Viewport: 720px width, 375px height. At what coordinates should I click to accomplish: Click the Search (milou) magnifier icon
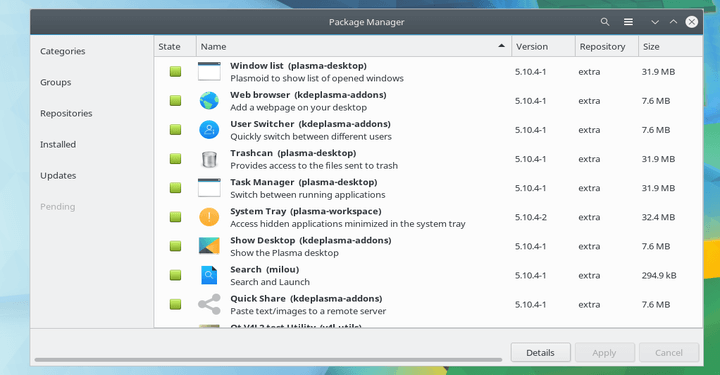[209, 275]
